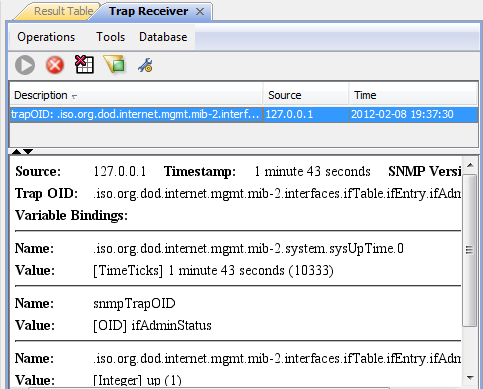Select the trapOID row description cell
483x389 pixels.
(136, 115)
